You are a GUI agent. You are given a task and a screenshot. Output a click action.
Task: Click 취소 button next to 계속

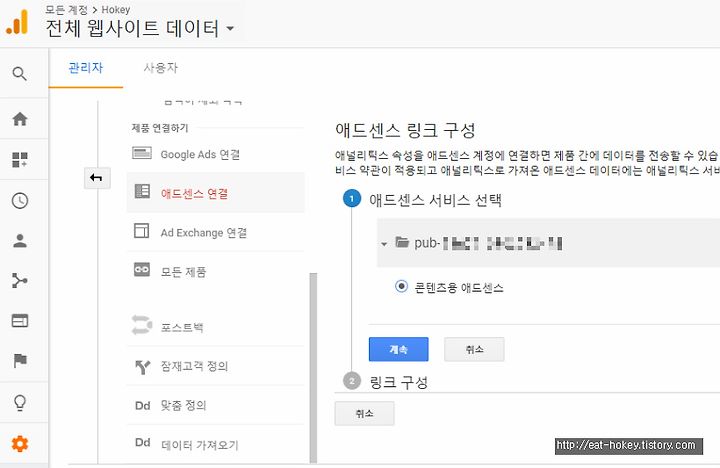(474, 350)
